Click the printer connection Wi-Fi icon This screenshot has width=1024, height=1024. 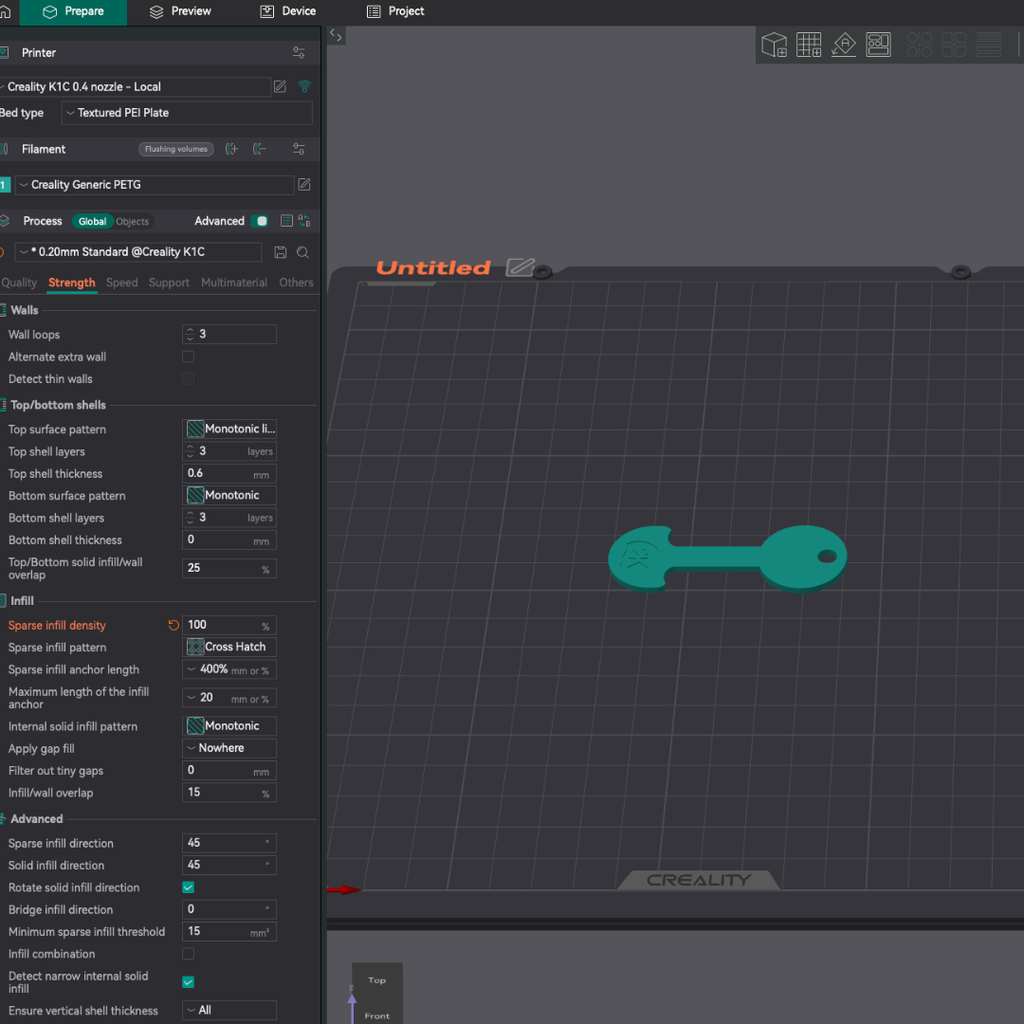tap(305, 87)
